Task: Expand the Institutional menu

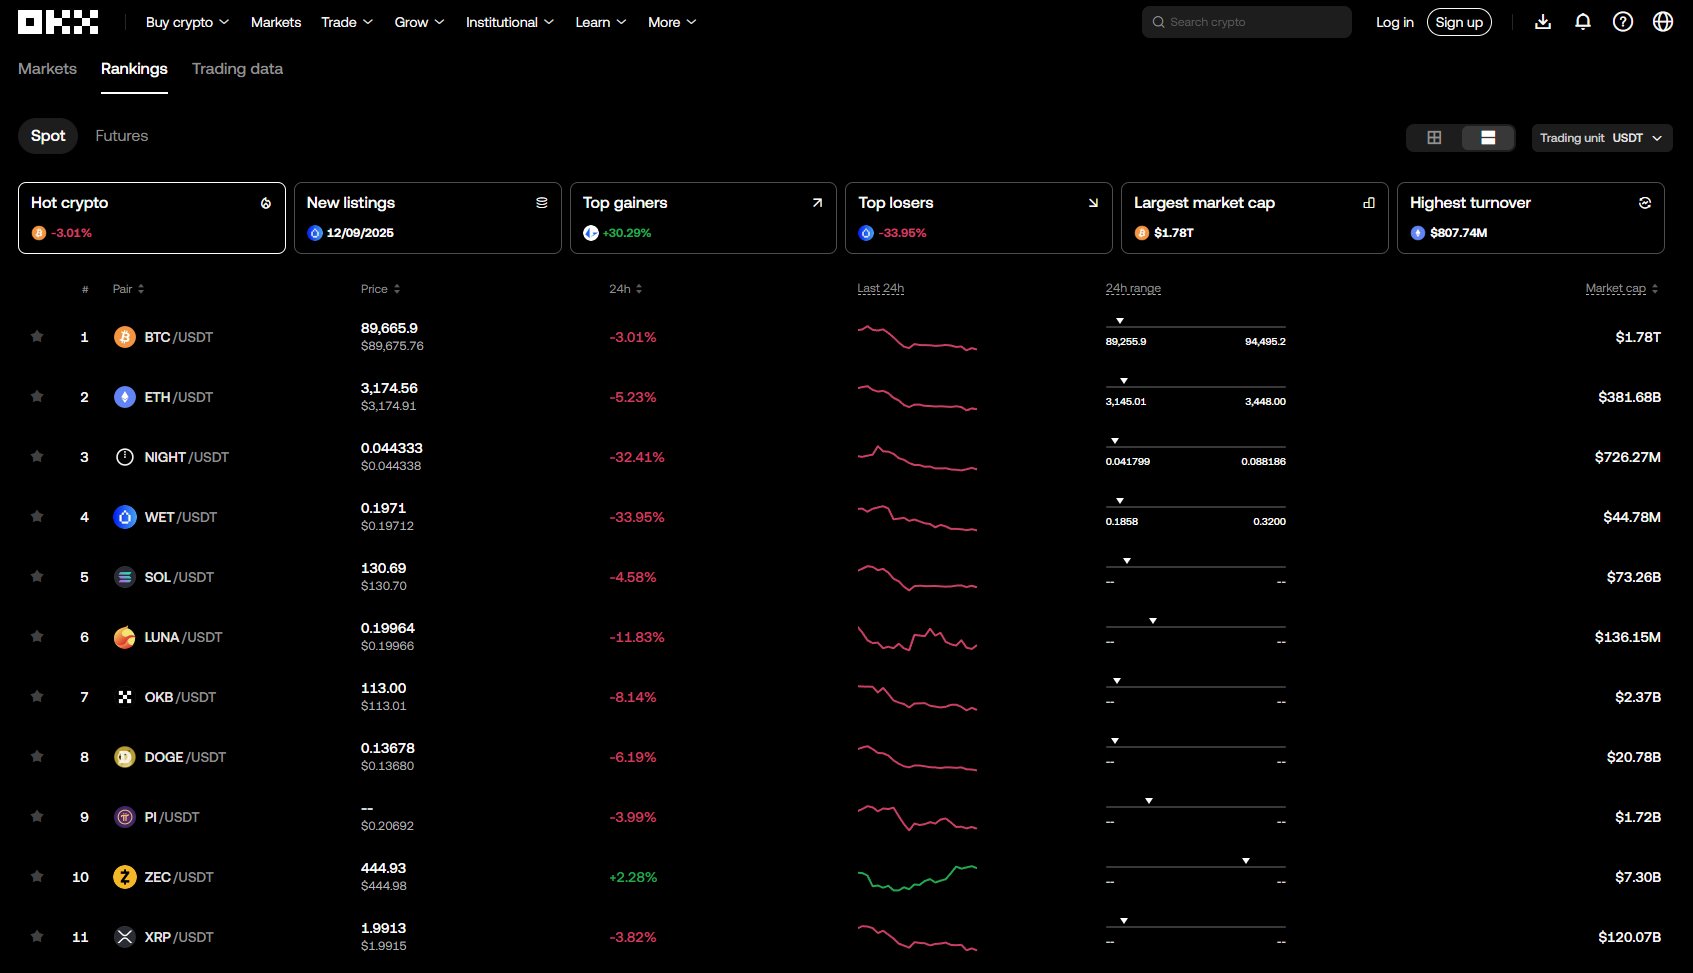Action: pos(510,22)
